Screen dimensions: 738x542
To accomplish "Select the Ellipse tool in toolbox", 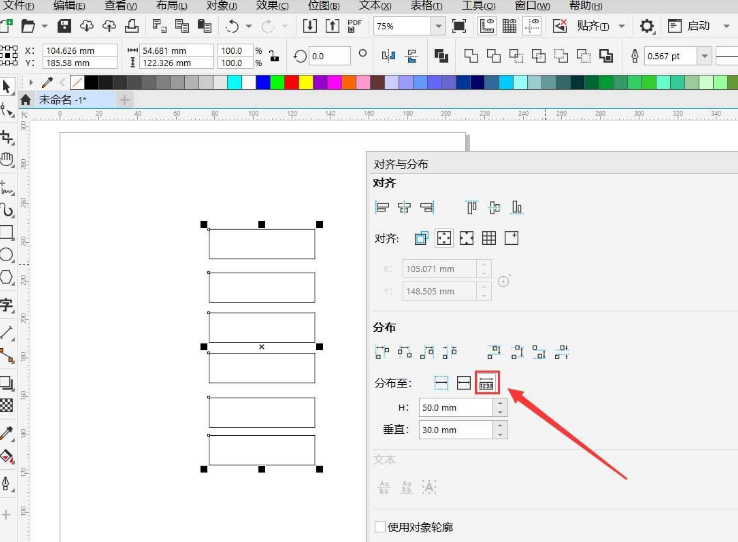I will pos(6,255).
